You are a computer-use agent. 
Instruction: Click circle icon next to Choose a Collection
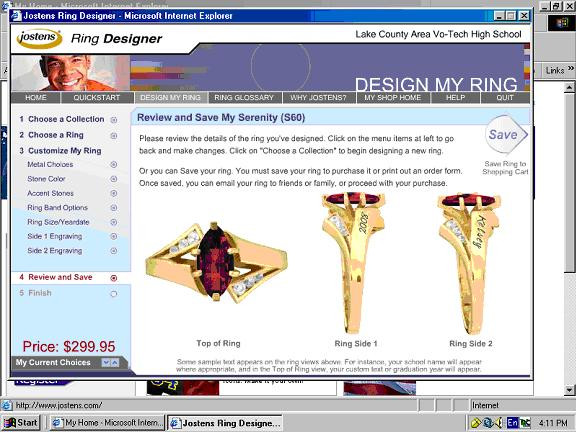pos(114,120)
